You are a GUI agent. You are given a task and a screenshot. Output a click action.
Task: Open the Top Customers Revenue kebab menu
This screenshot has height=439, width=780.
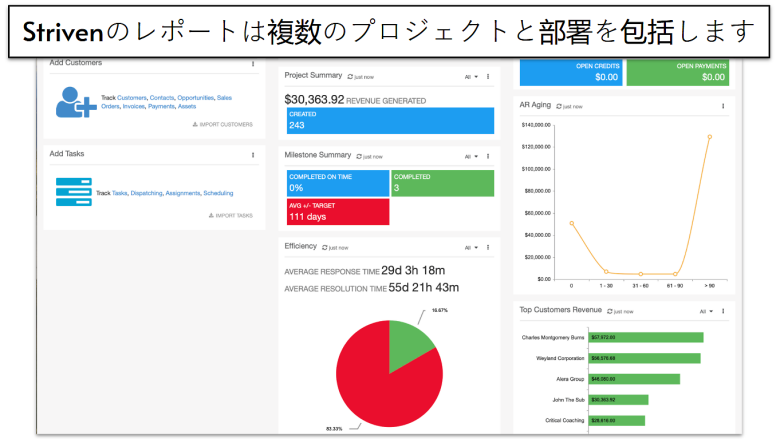pos(723,311)
